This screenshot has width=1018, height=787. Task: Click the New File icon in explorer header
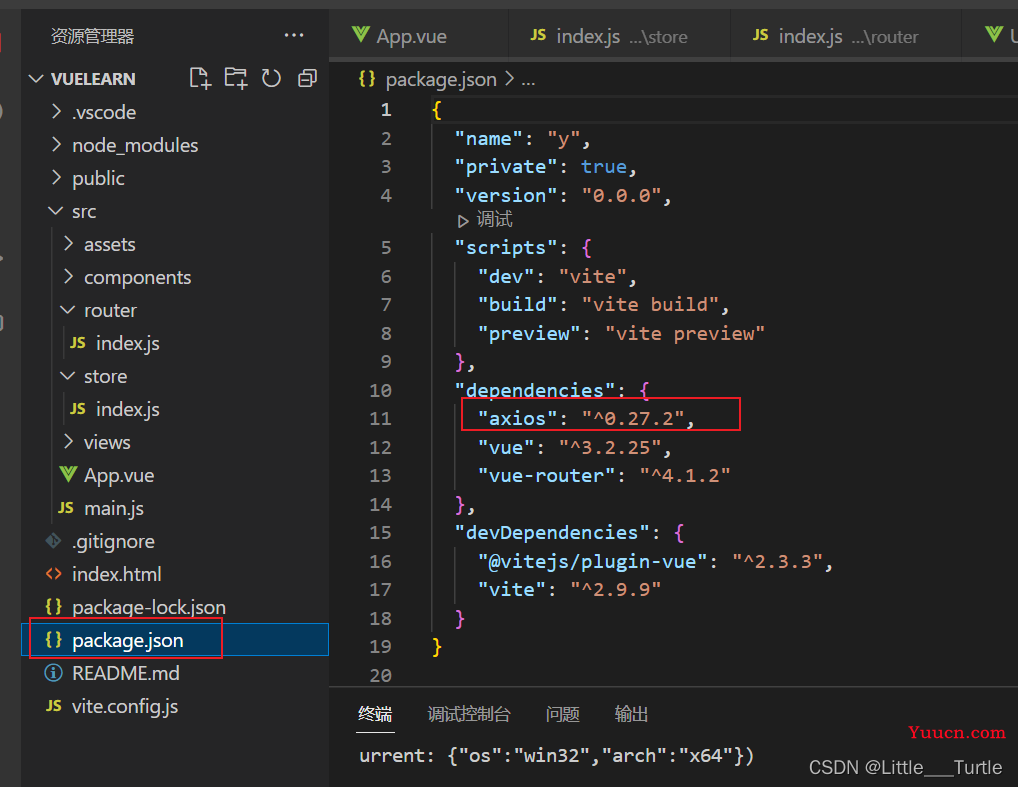tap(200, 79)
